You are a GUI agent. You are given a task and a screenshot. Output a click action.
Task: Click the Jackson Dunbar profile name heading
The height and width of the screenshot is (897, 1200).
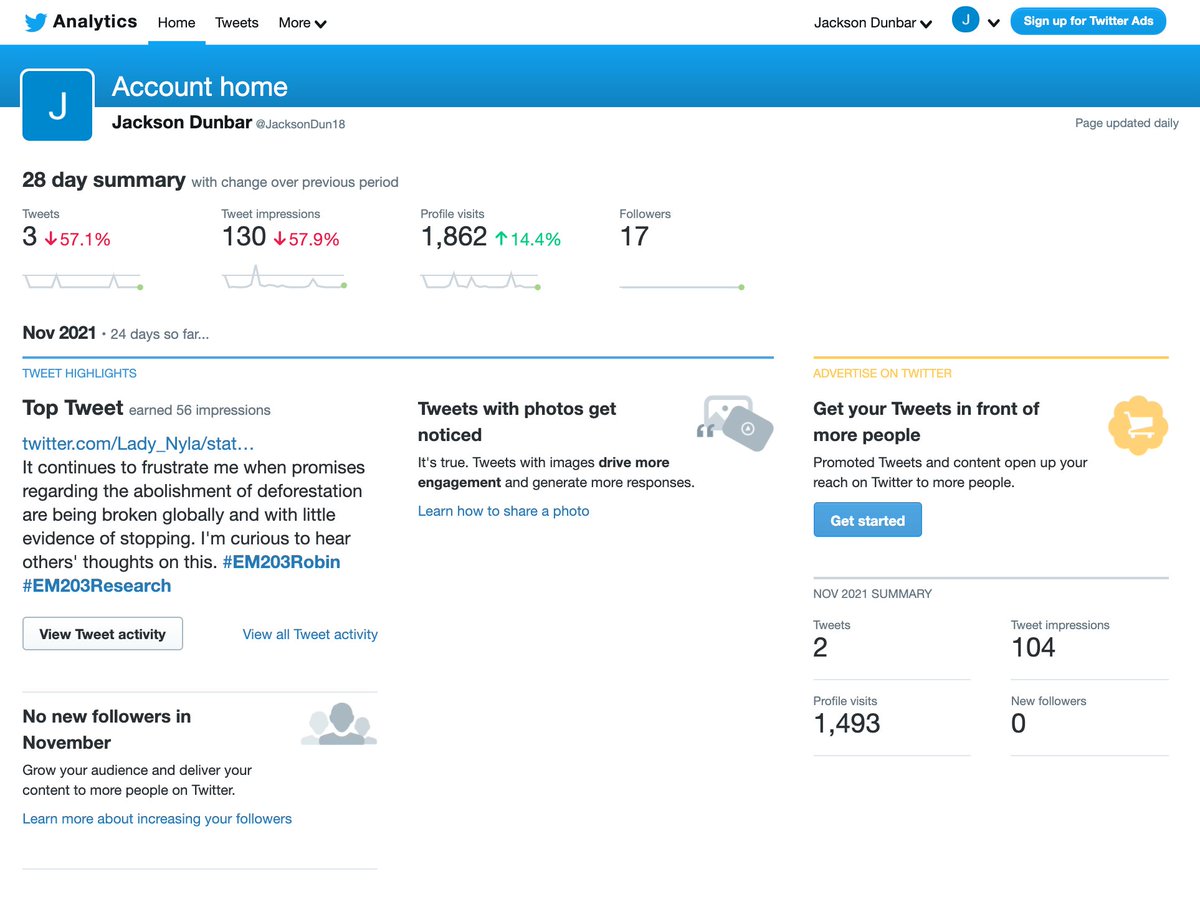tap(181, 122)
